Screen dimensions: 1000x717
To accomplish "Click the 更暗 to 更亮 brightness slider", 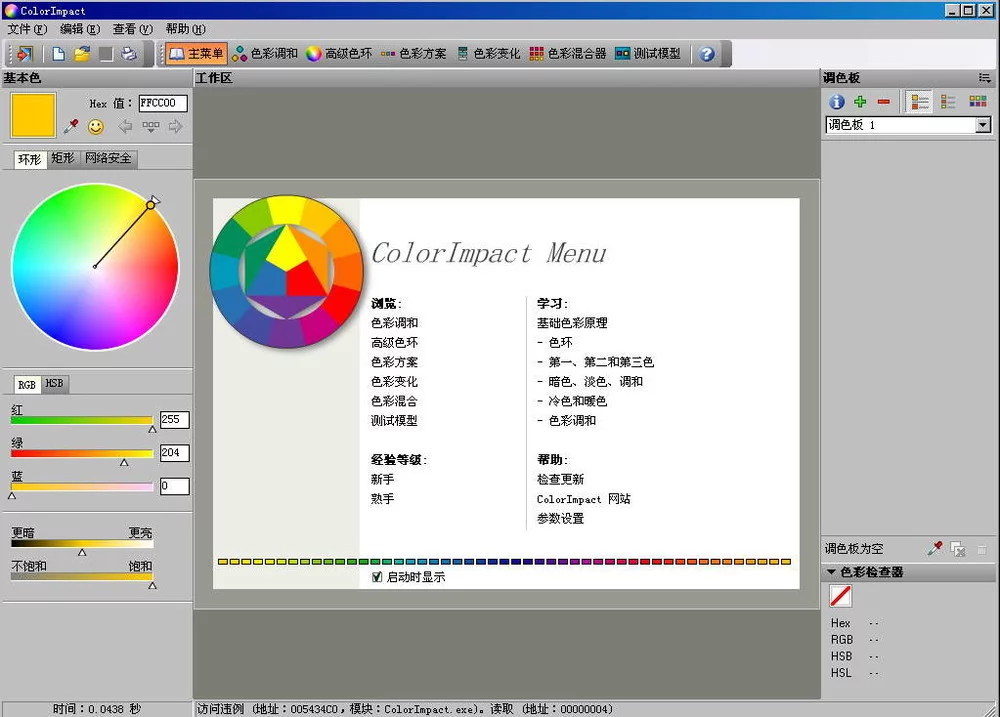I will pos(82,543).
